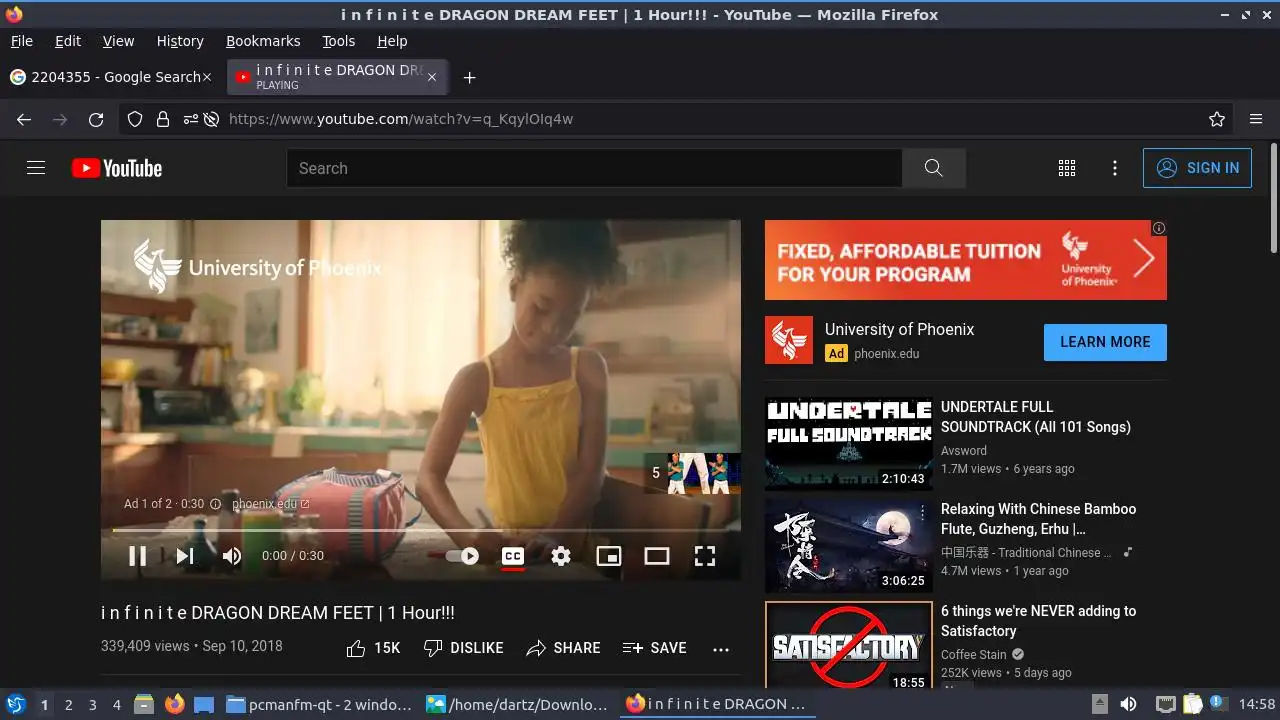Image resolution: width=1280 pixels, height=720 pixels.
Task: Click the taskbar volume speaker icon
Action: (x=1128, y=704)
